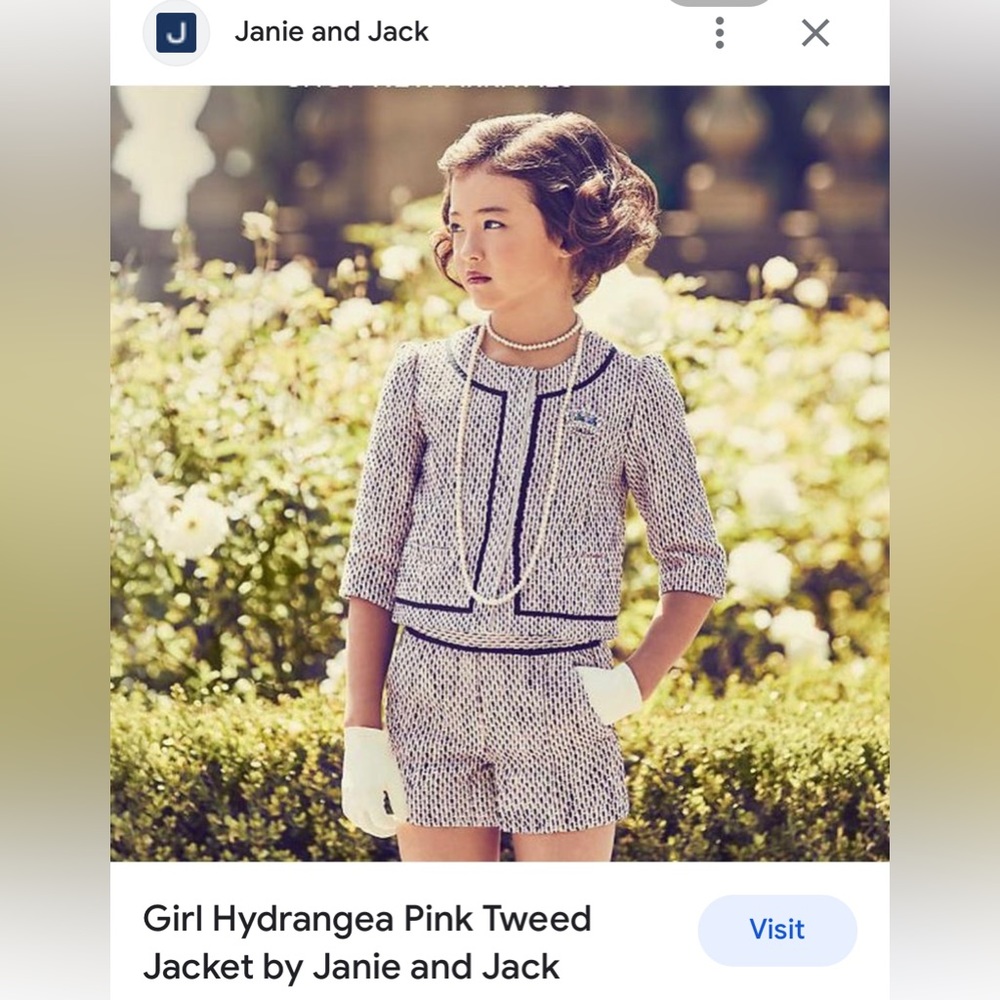Click the Janie and Jack logo icon
This screenshot has height=1000, width=1000.
tap(176, 33)
